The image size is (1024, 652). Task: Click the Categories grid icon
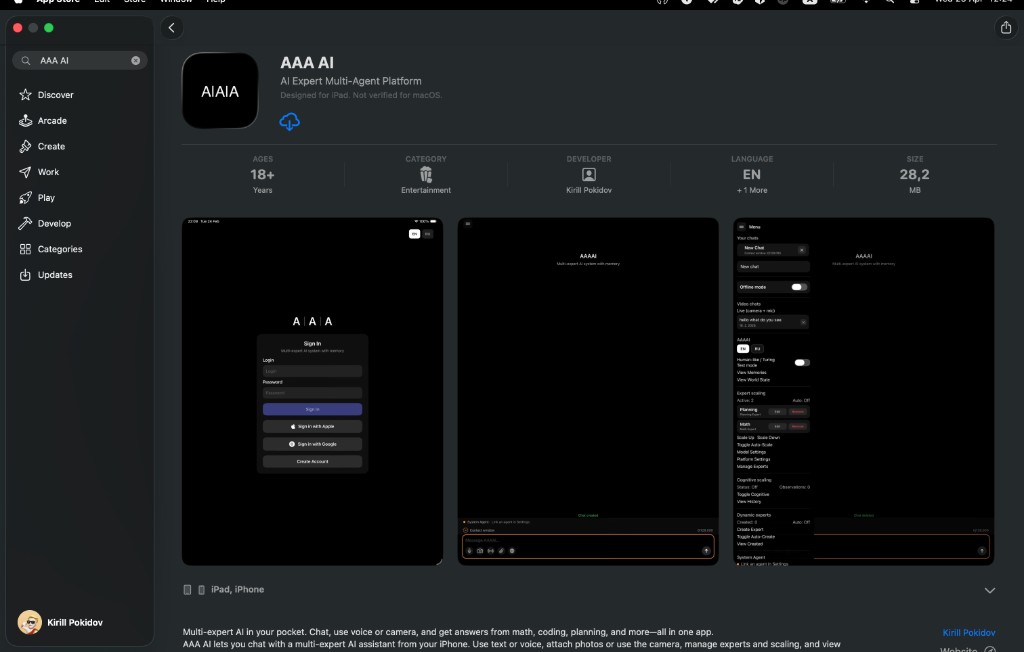[25, 249]
